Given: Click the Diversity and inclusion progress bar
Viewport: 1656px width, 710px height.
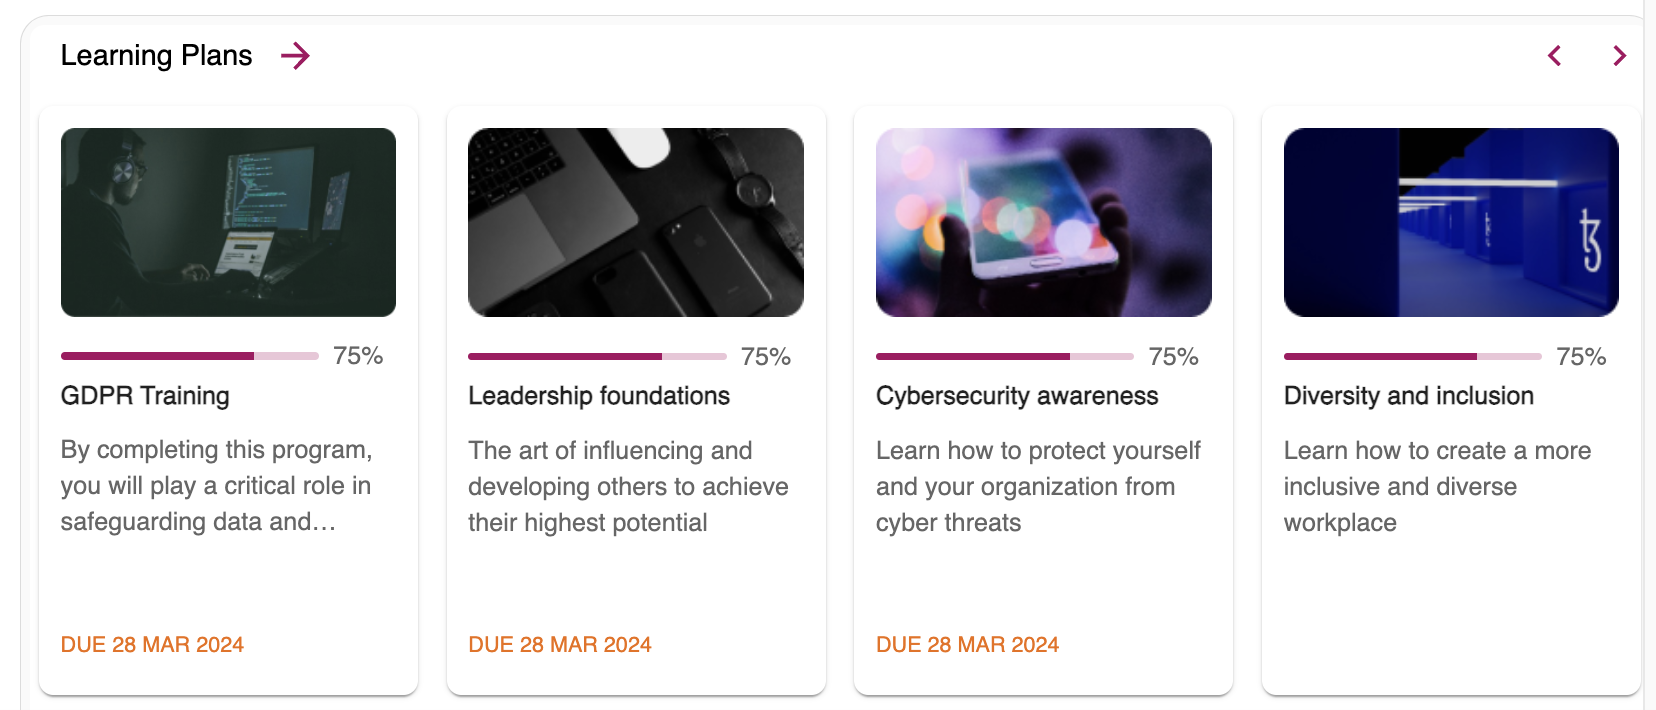Looking at the screenshot, I should click(1412, 356).
